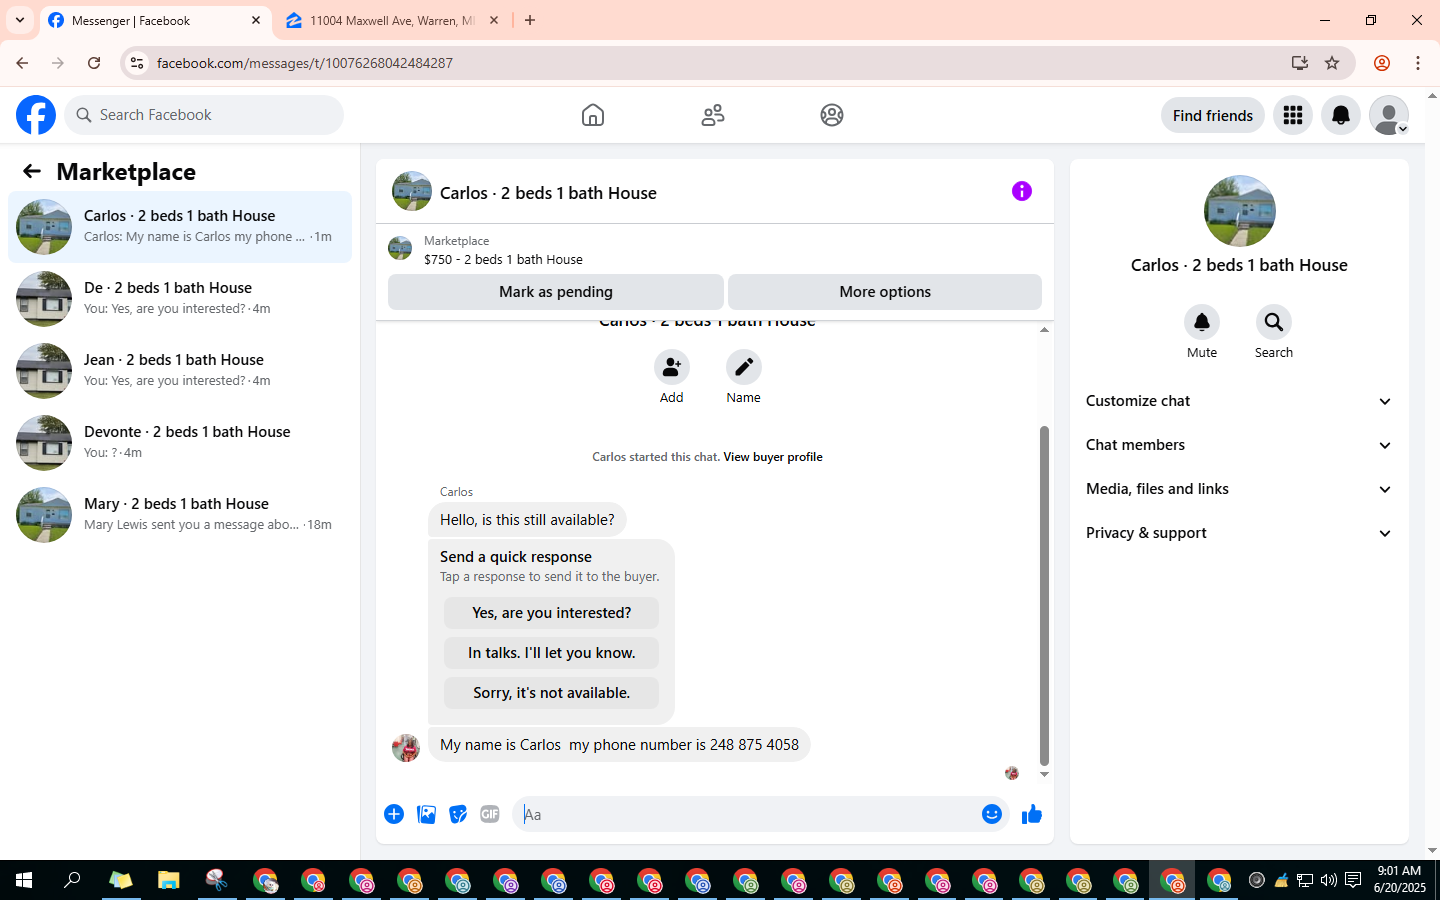Choose a sticker in composer
The width and height of the screenshot is (1440, 900).
(458, 814)
